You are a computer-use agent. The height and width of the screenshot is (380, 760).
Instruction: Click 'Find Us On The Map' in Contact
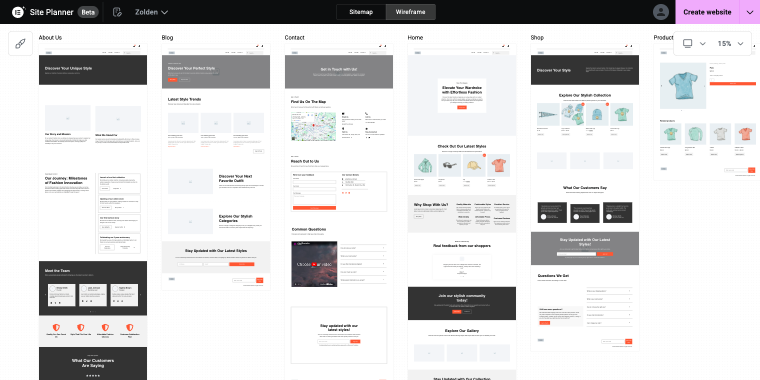(x=308, y=102)
